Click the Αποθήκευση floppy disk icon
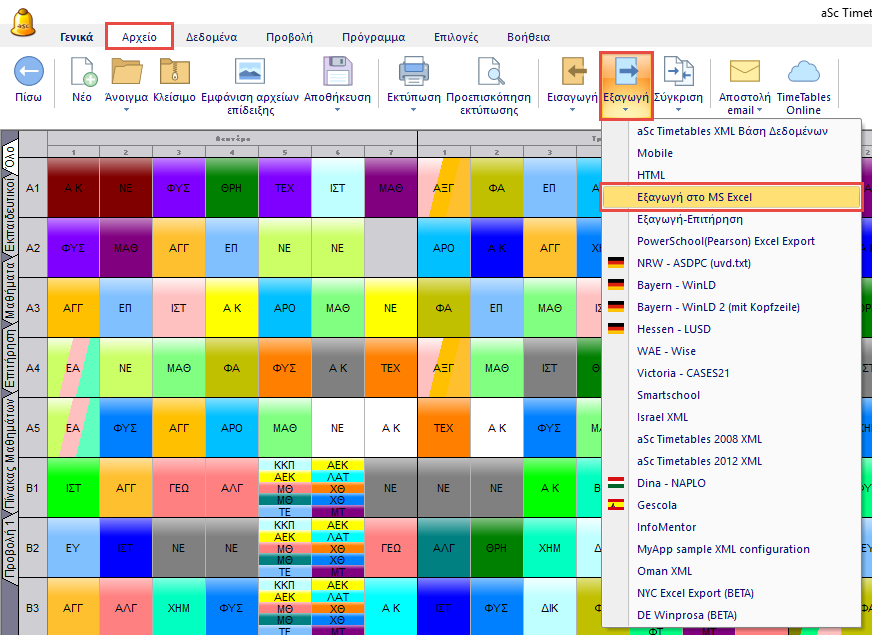 coord(337,72)
